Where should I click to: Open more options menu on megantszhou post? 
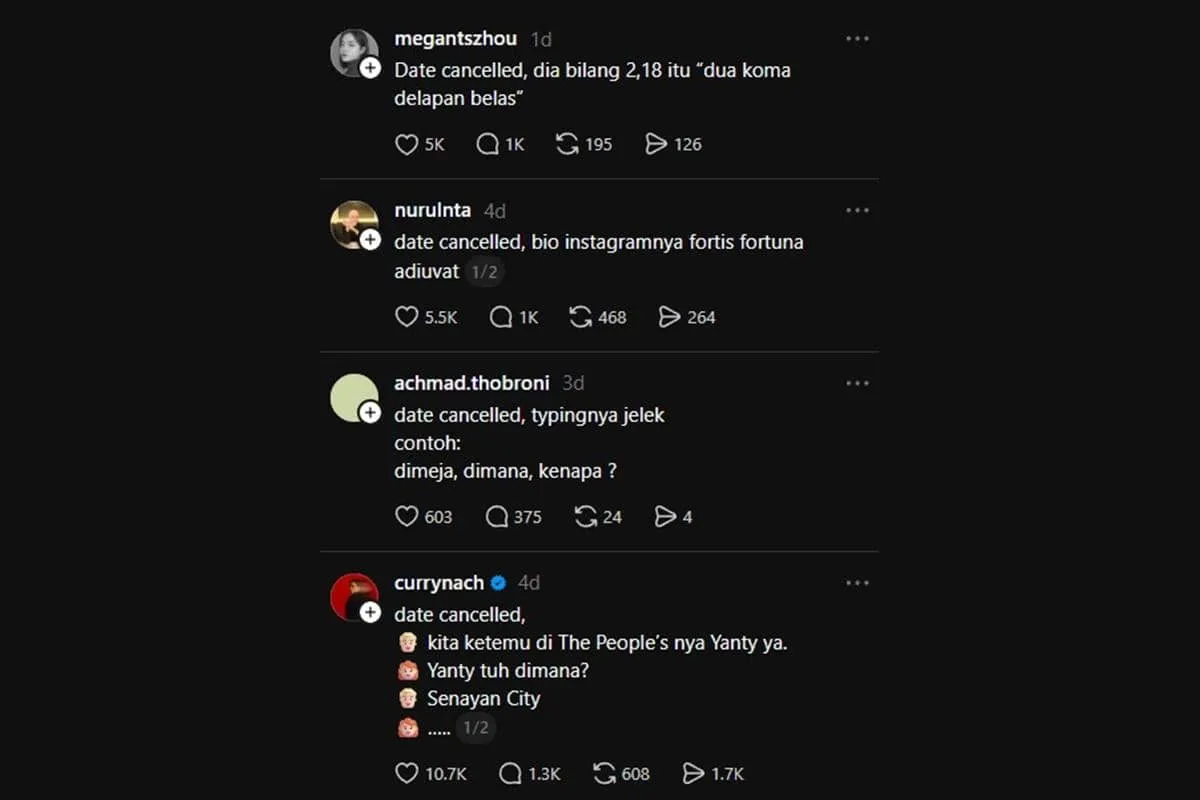tap(857, 39)
